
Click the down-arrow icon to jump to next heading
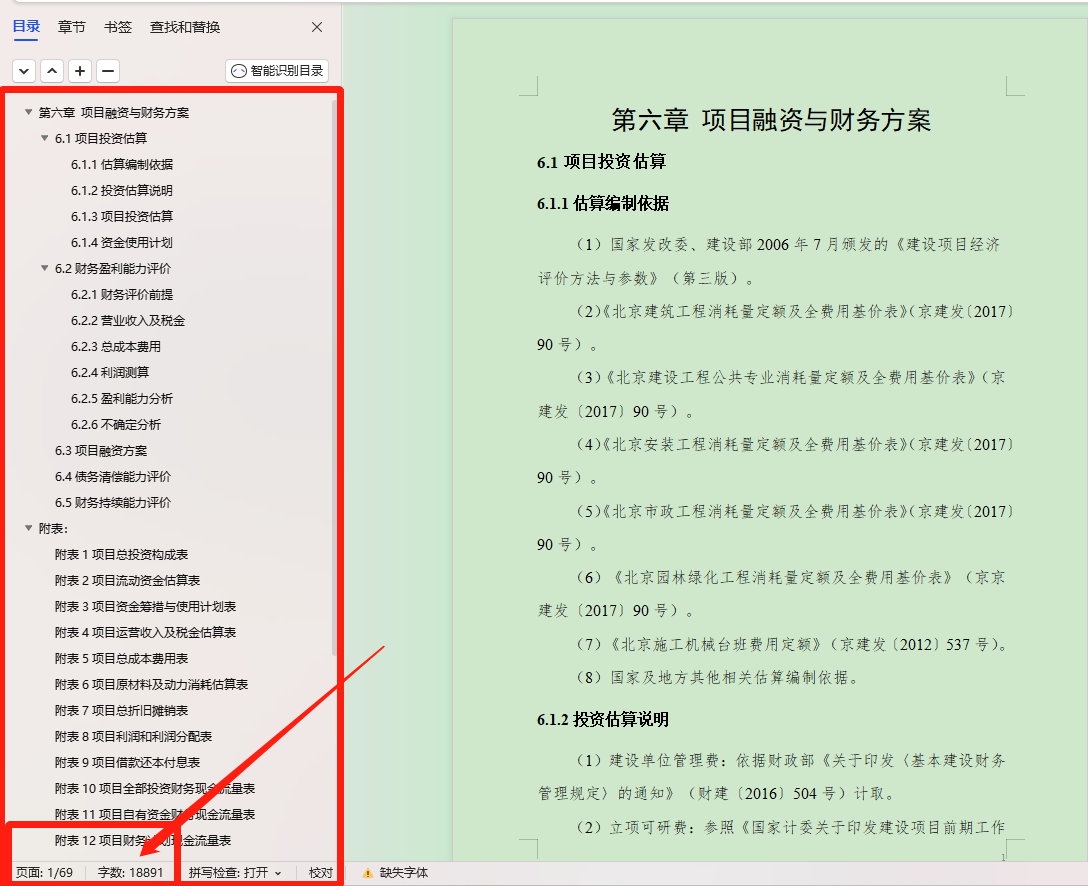click(x=23, y=70)
